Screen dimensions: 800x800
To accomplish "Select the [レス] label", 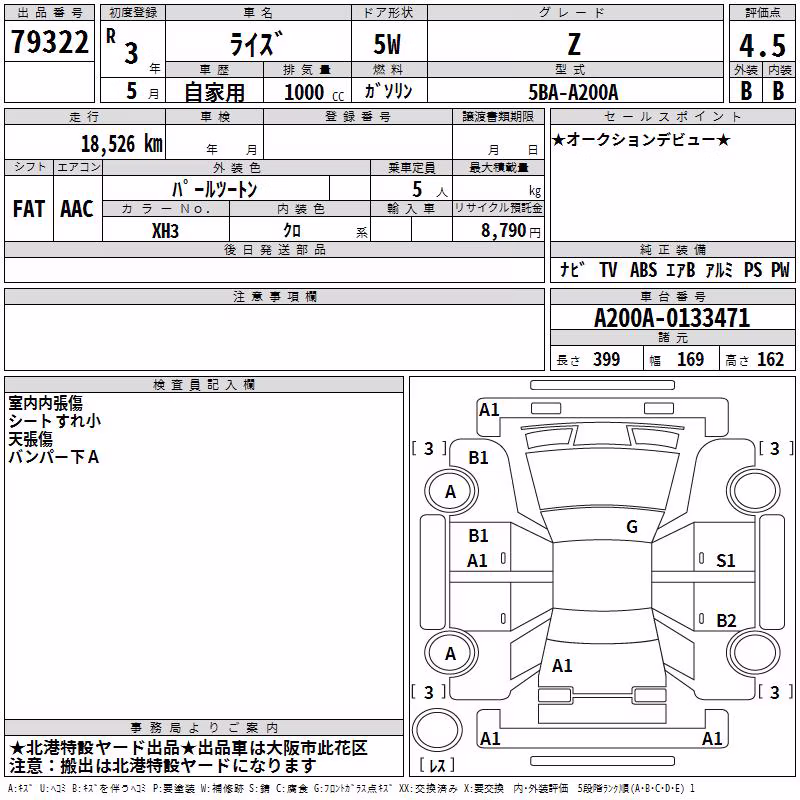I will (437, 765).
